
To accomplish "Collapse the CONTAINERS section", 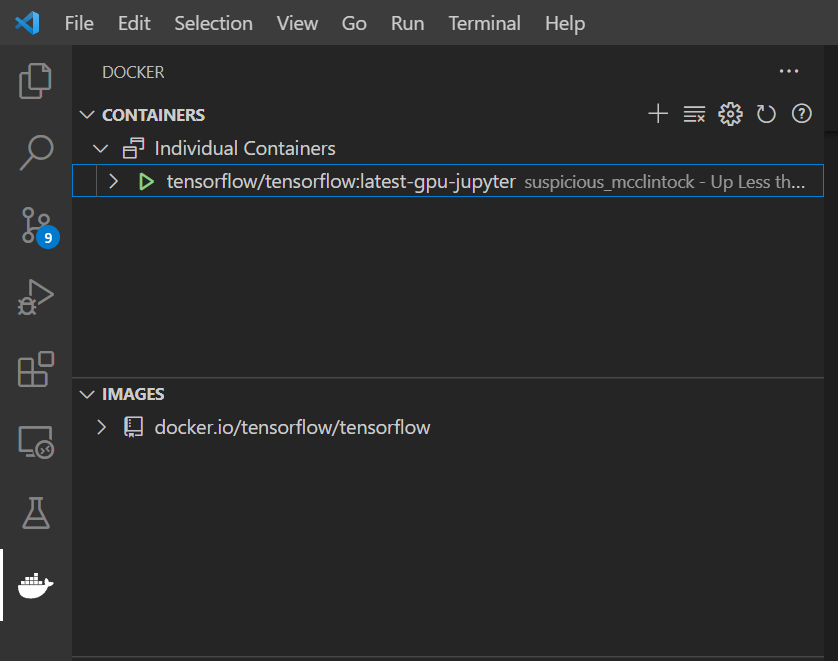I will pyautogui.click(x=87, y=115).
